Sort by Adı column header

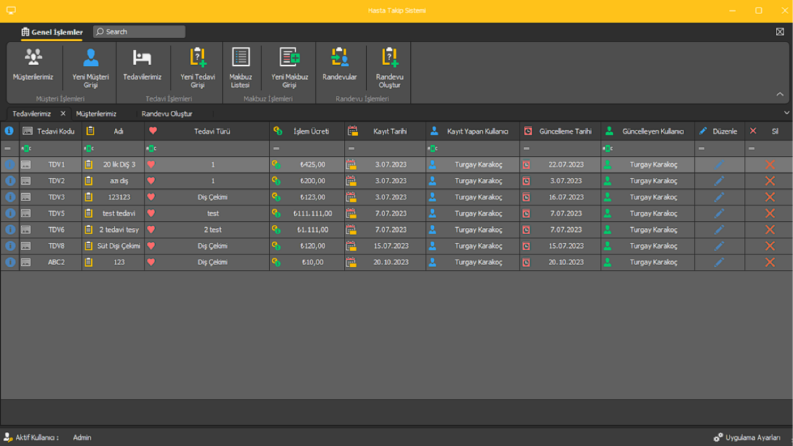tap(113, 131)
